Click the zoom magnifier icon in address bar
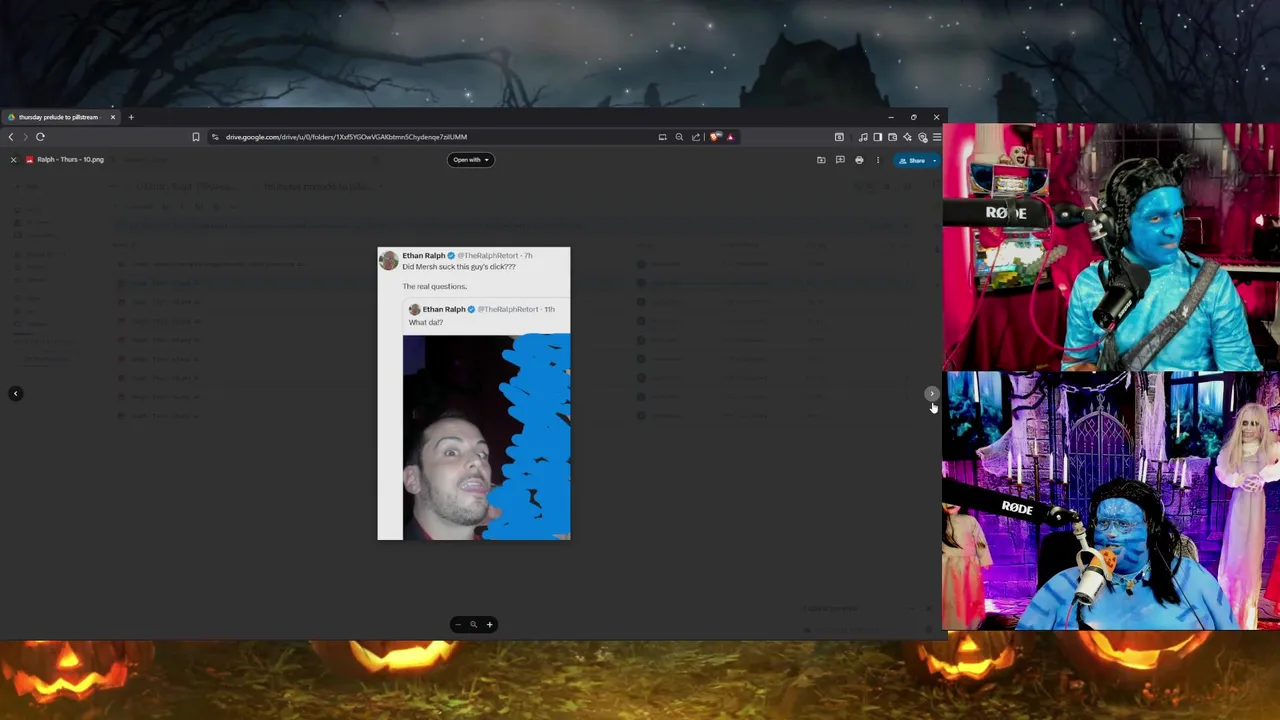 tap(679, 137)
